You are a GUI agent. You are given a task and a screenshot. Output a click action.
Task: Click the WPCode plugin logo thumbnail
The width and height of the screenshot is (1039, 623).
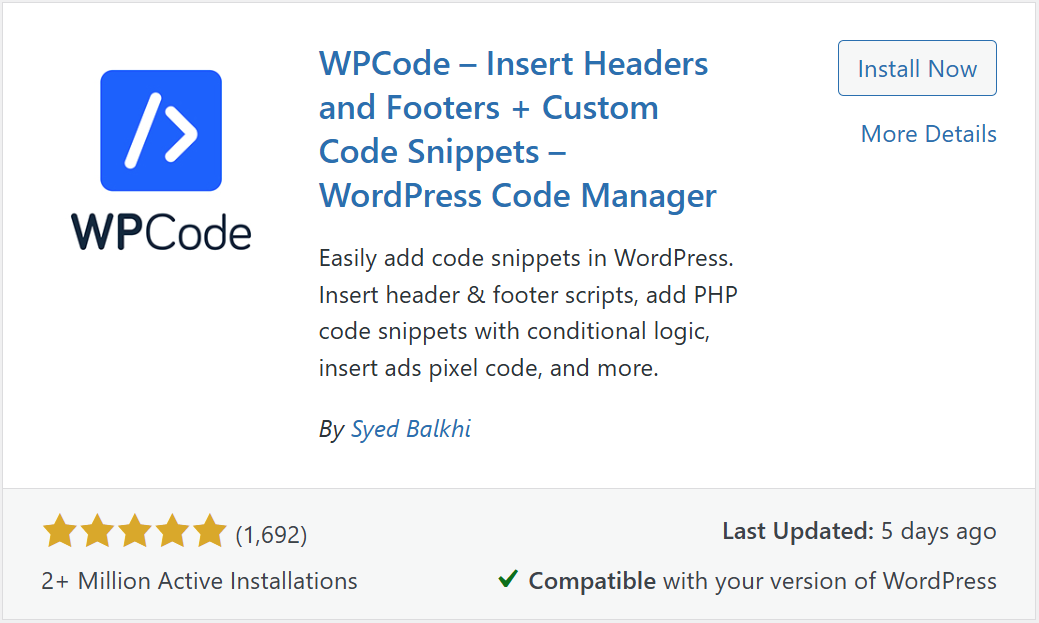161,160
